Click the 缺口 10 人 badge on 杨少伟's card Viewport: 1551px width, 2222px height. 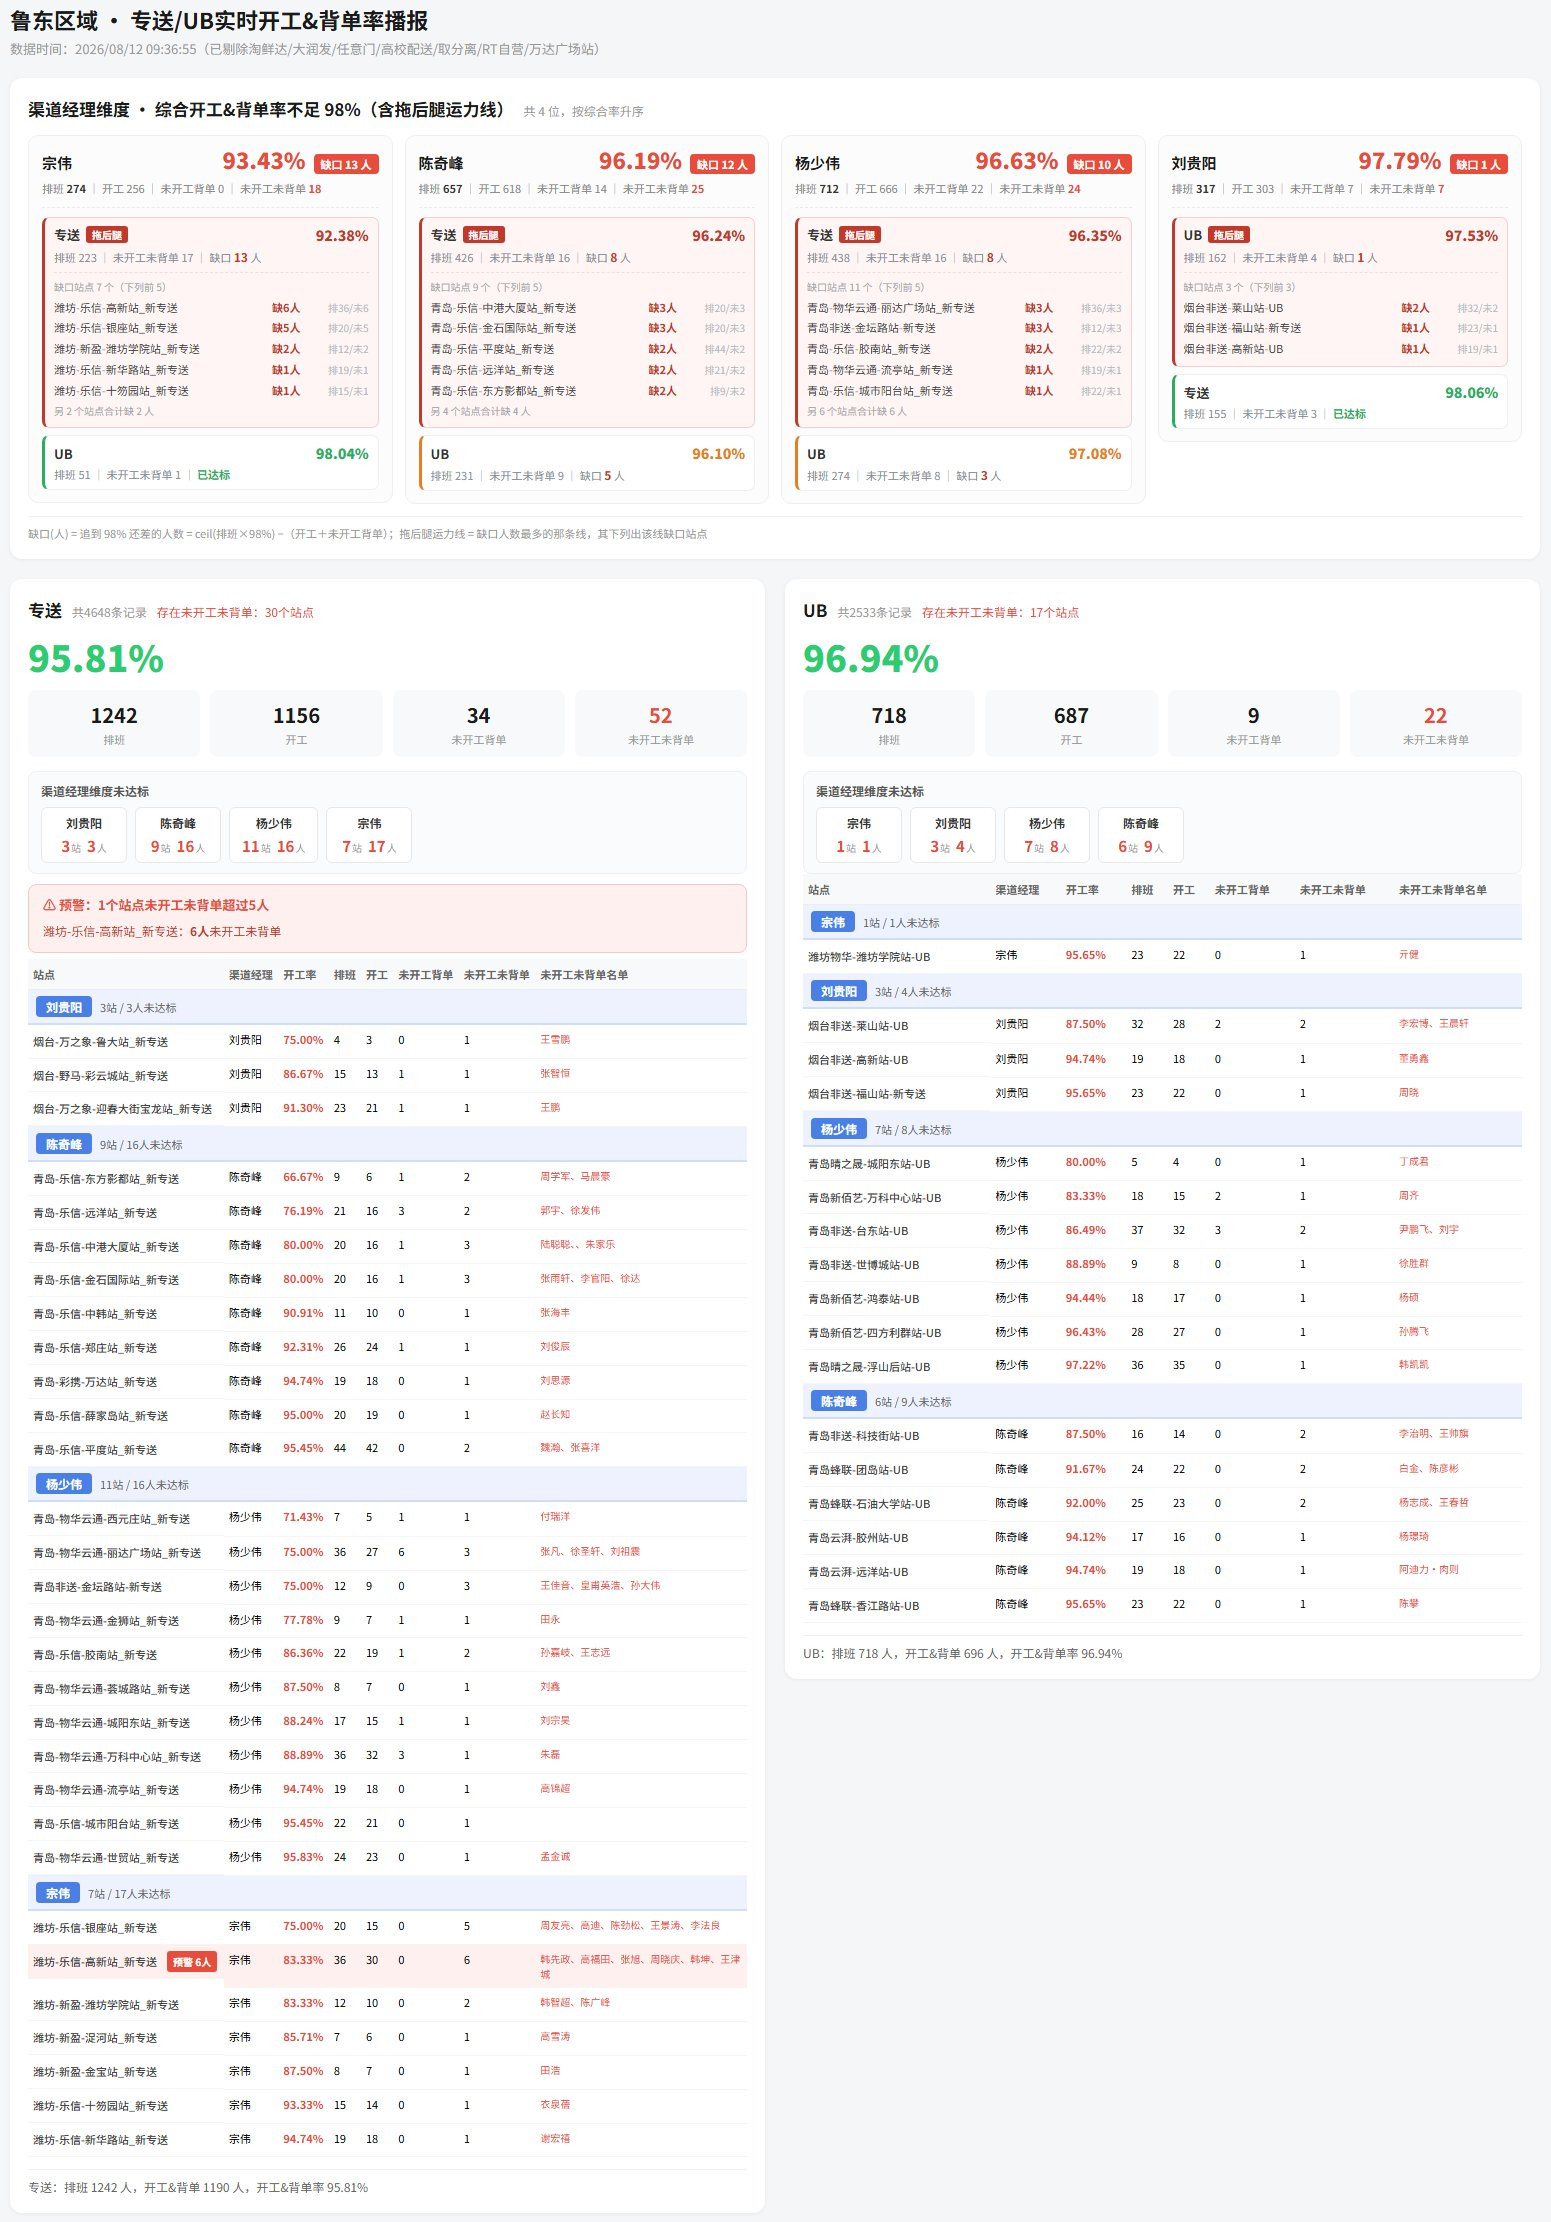coord(1099,164)
